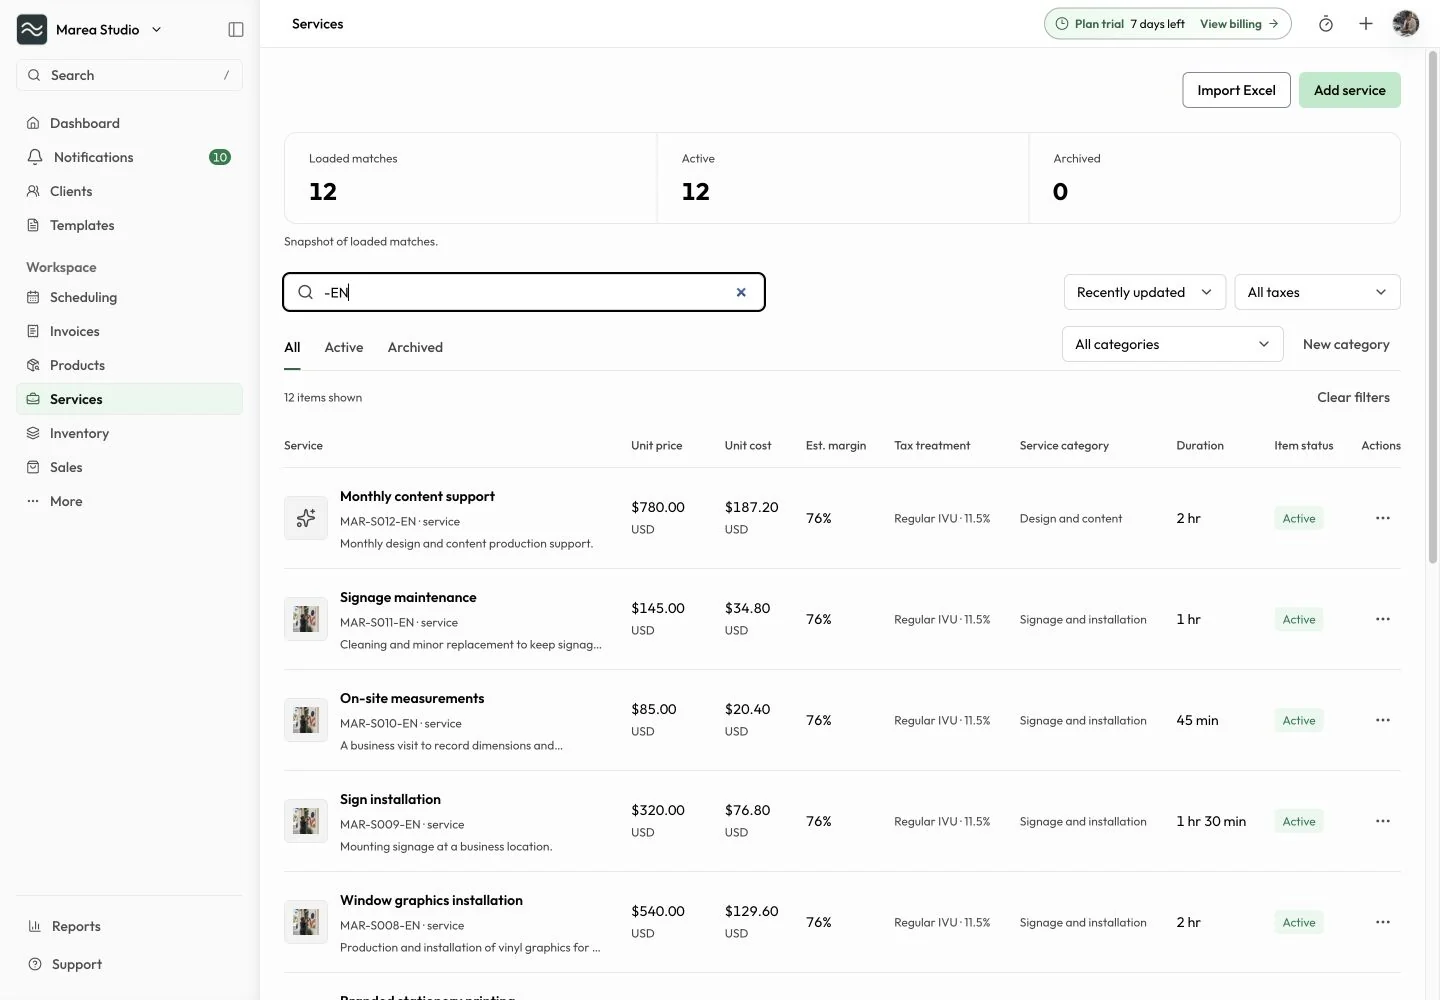
Task: Open the Monthly content support service name
Action: (x=417, y=496)
